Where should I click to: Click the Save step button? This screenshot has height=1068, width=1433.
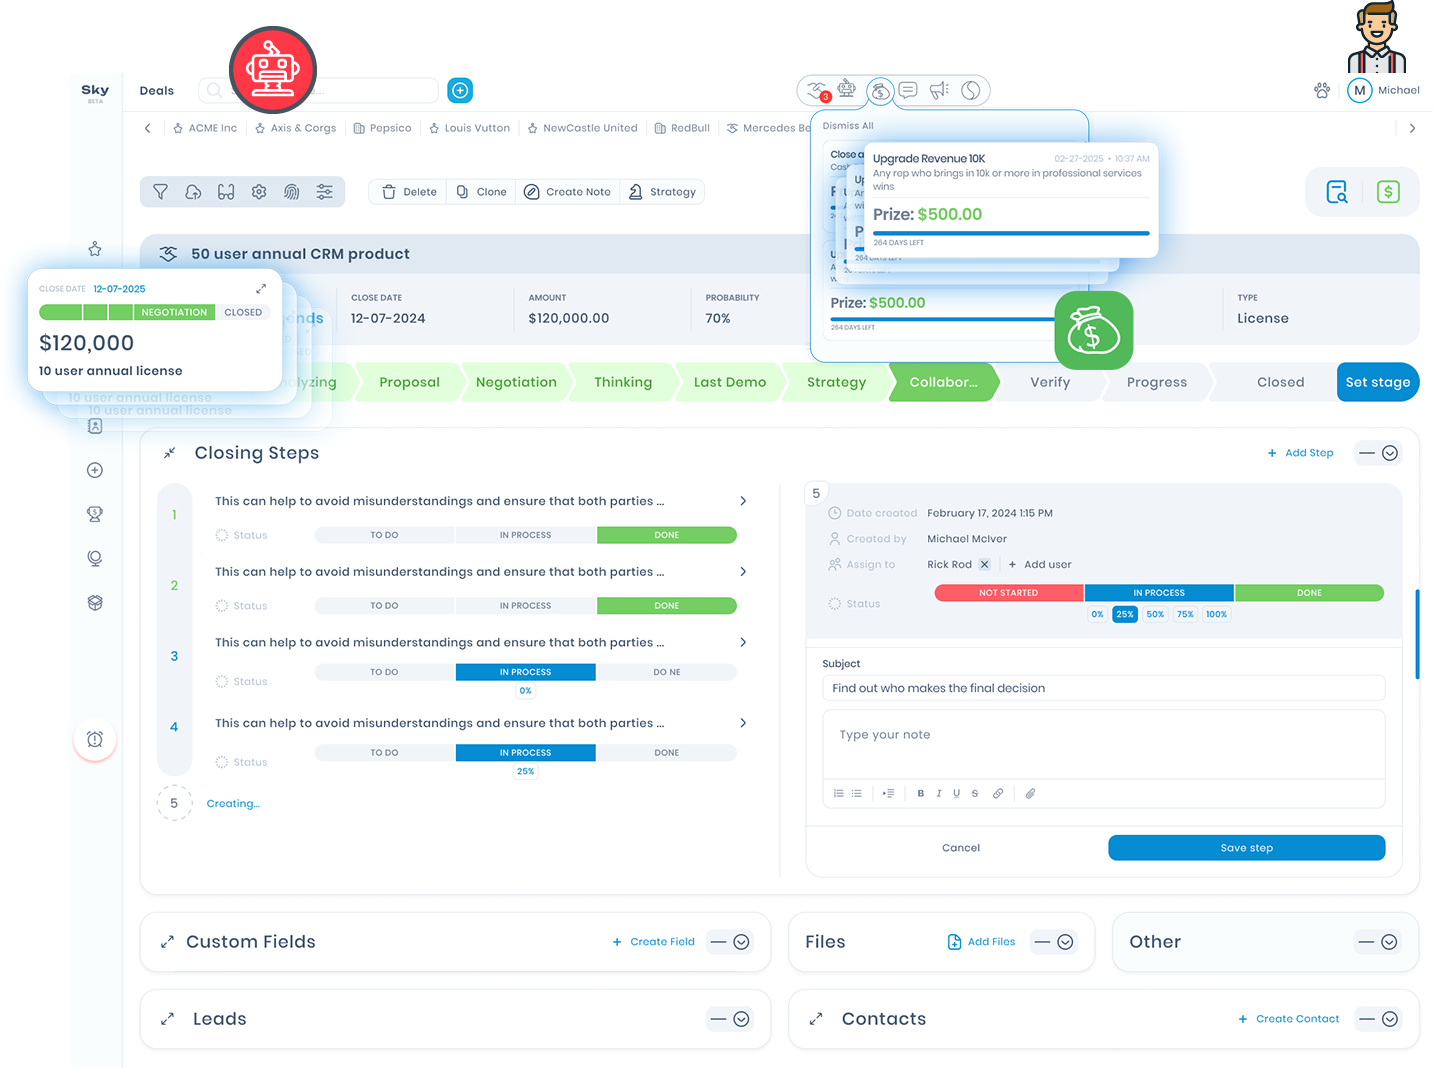(1246, 848)
